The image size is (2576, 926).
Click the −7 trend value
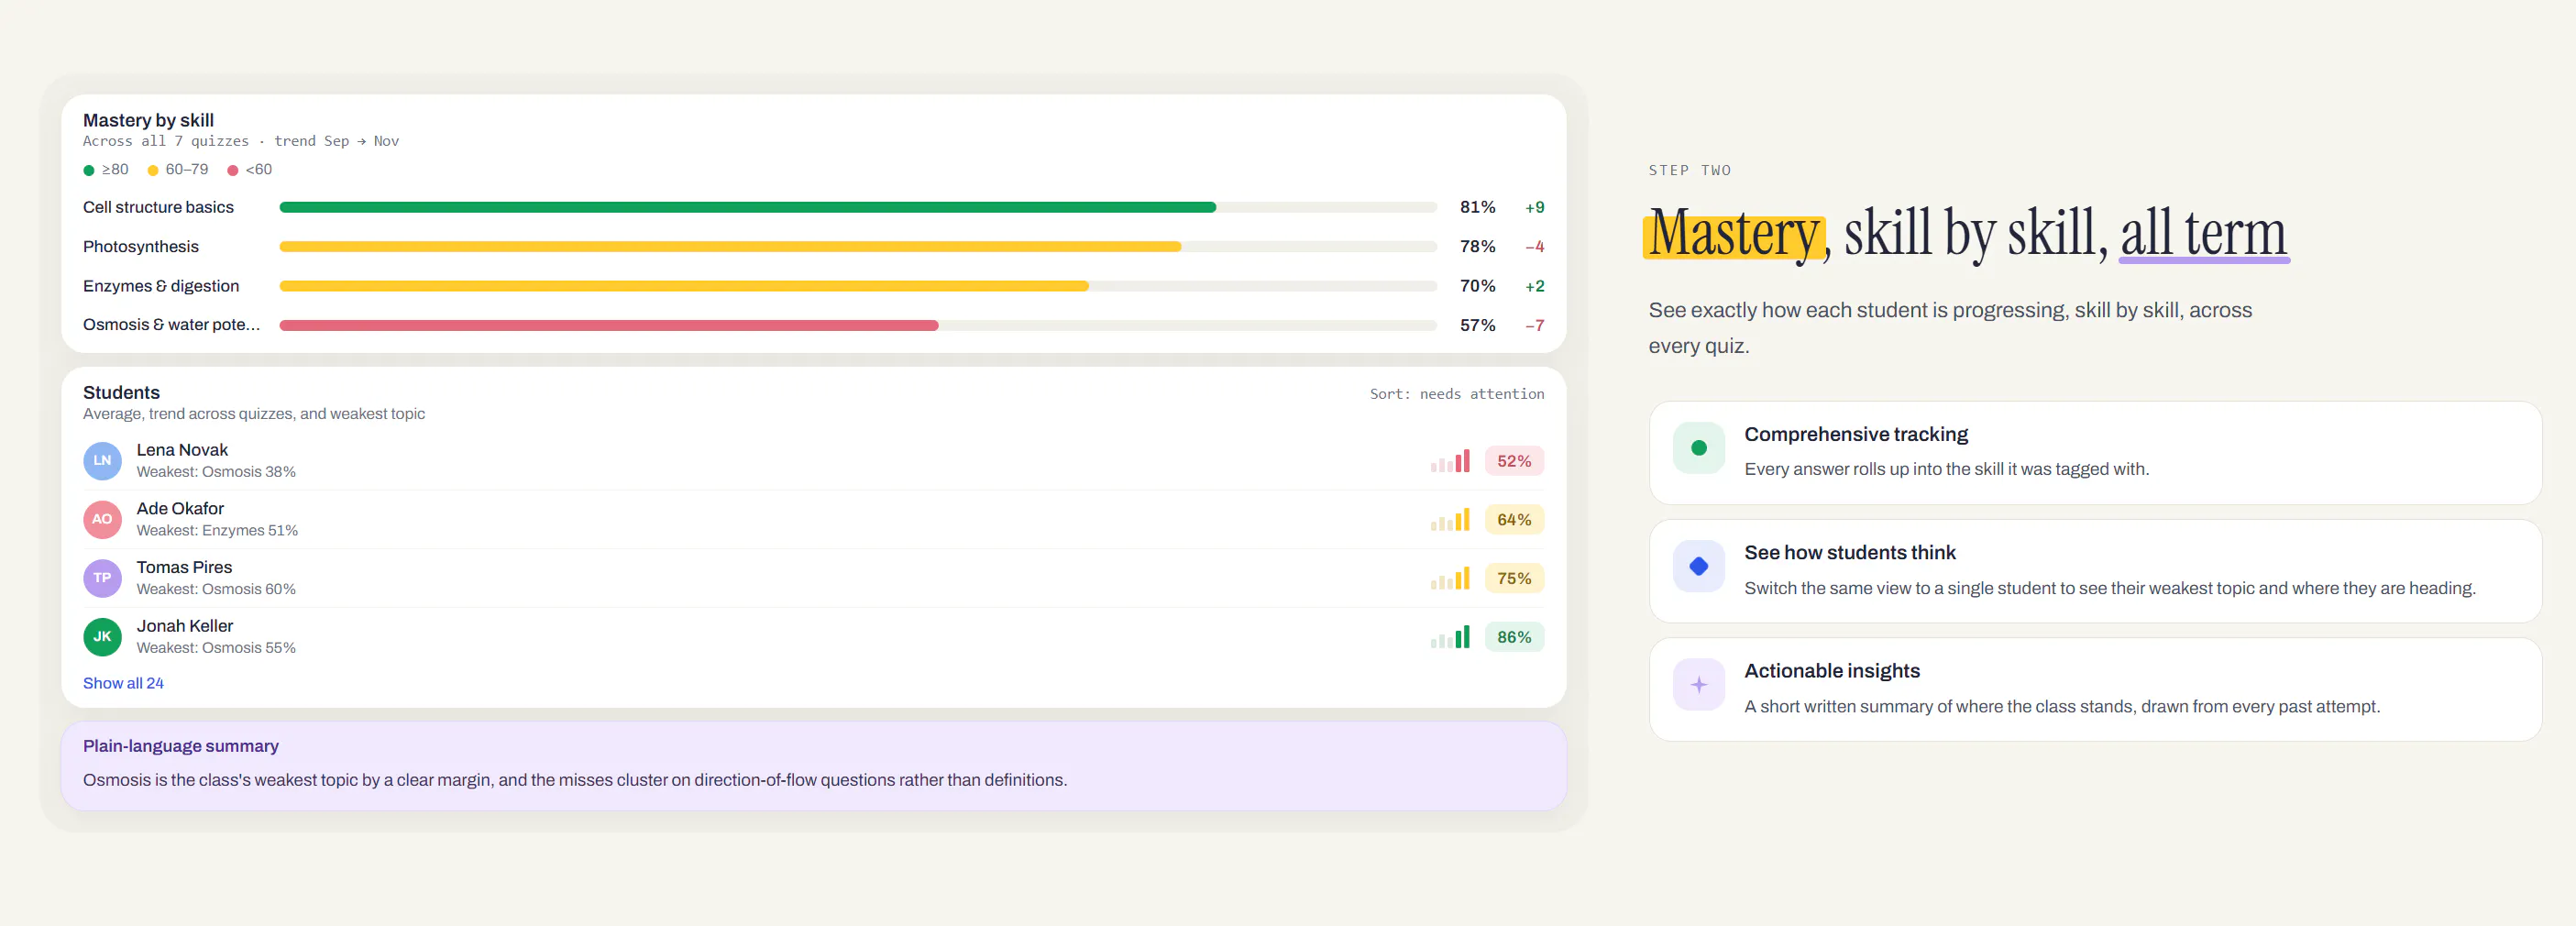tap(1534, 325)
